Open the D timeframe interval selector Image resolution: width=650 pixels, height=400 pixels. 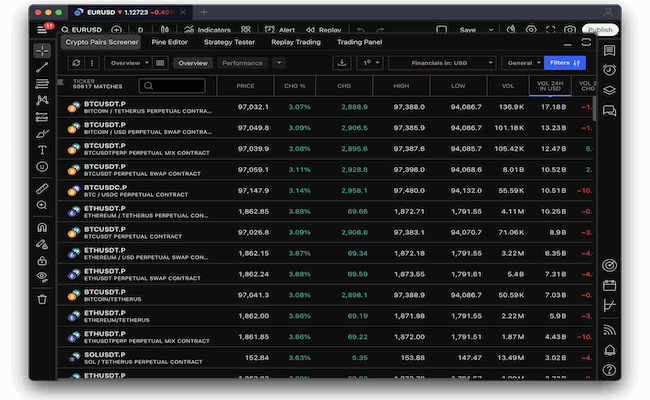[141, 30]
